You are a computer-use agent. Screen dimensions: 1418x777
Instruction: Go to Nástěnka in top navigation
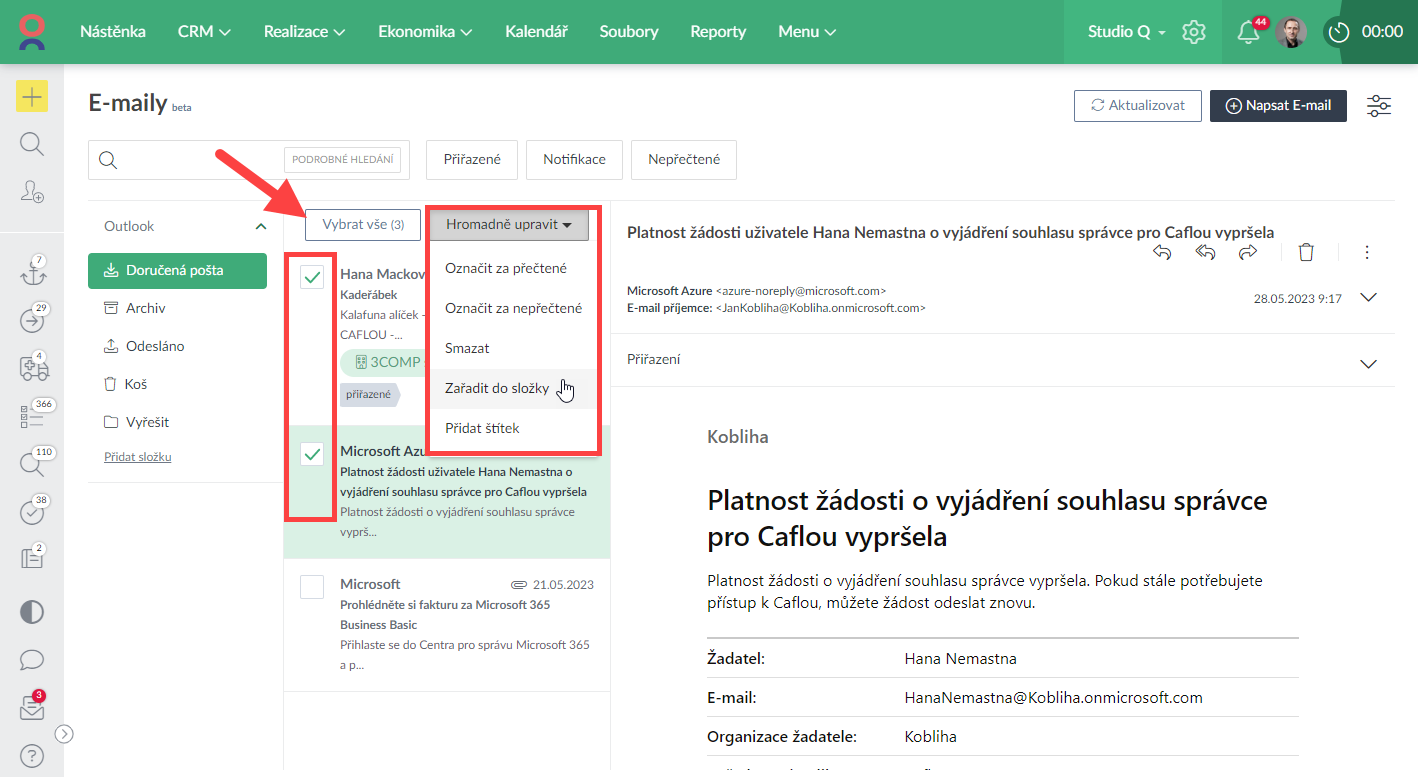pos(112,32)
